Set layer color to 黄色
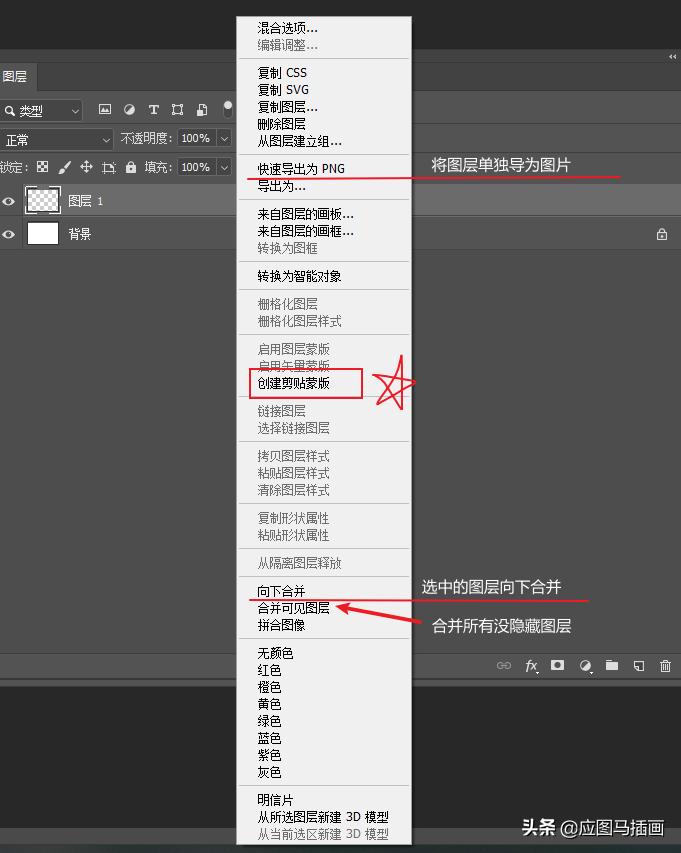 coord(269,704)
